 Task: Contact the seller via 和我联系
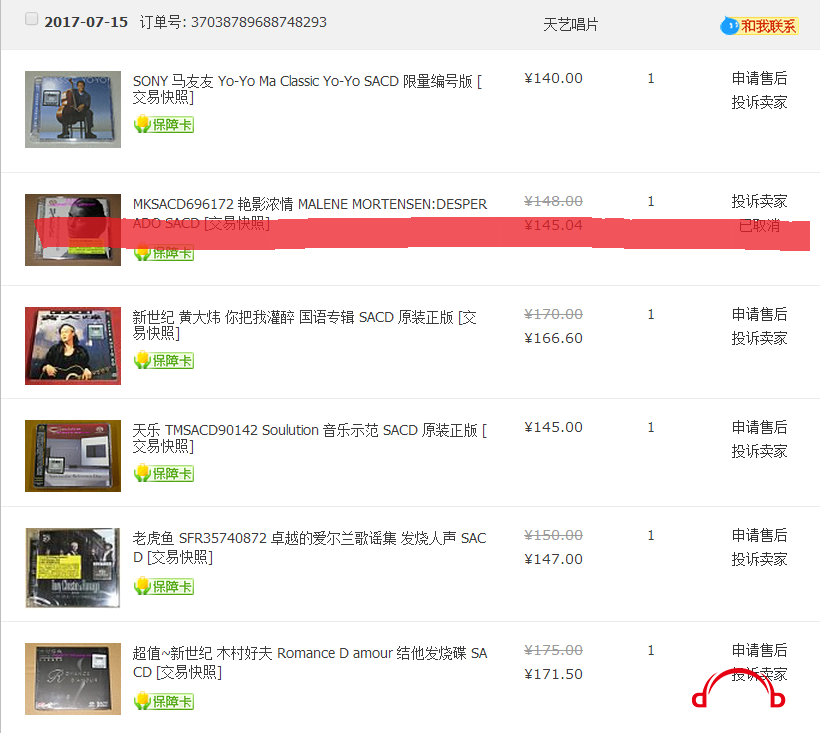point(759,26)
